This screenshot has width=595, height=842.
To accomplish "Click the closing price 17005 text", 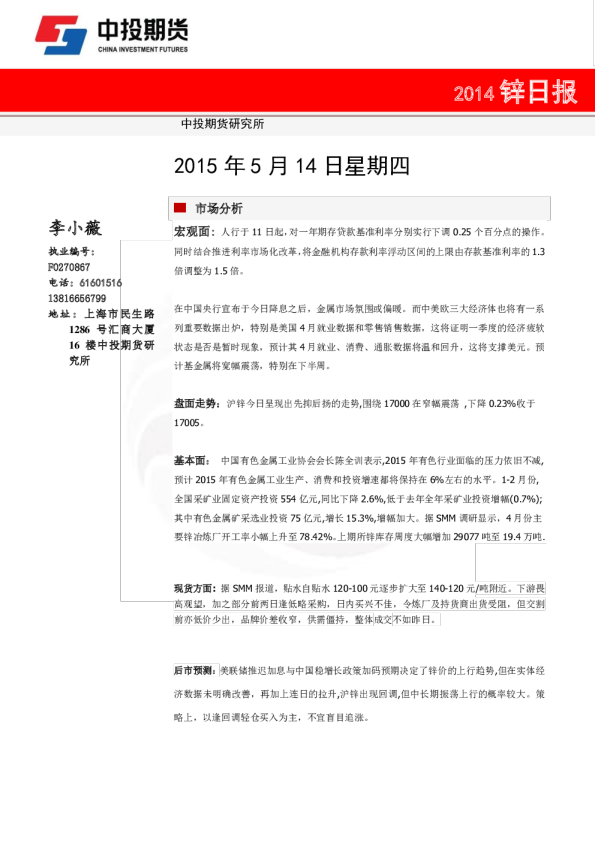I will tap(188, 423).
